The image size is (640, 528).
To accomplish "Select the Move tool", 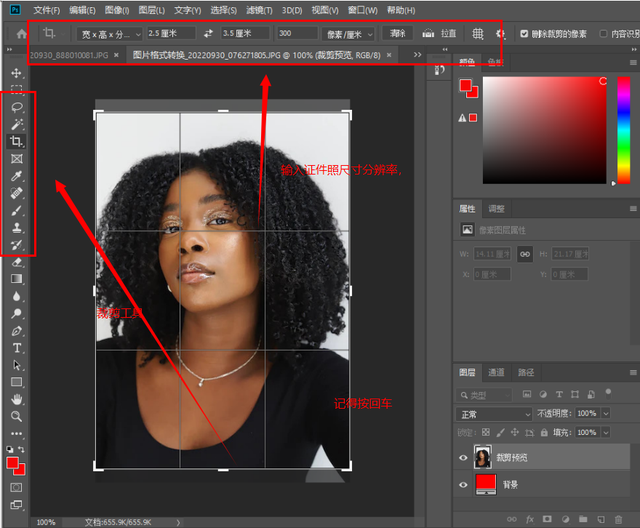I will point(17,73).
